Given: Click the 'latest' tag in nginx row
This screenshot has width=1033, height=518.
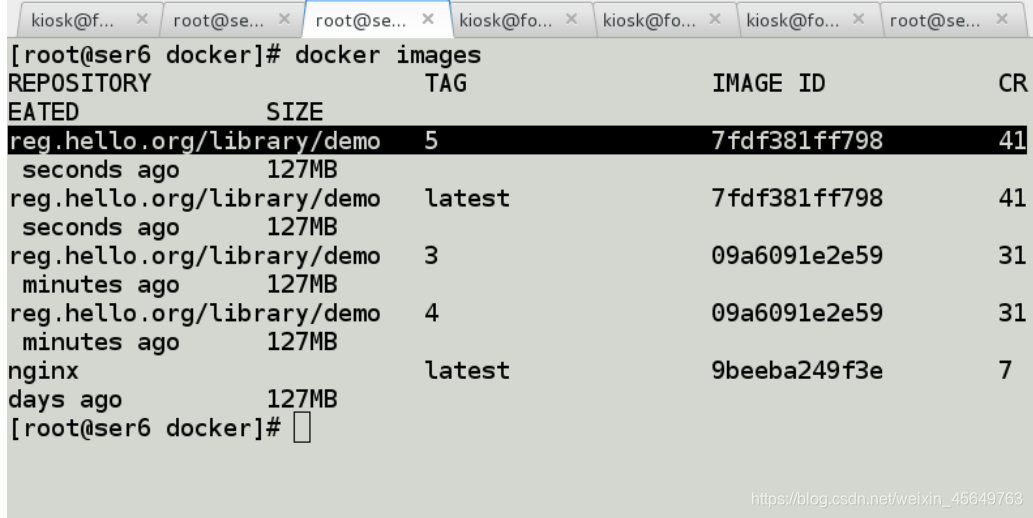Looking at the screenshot, I should point(467,370).
